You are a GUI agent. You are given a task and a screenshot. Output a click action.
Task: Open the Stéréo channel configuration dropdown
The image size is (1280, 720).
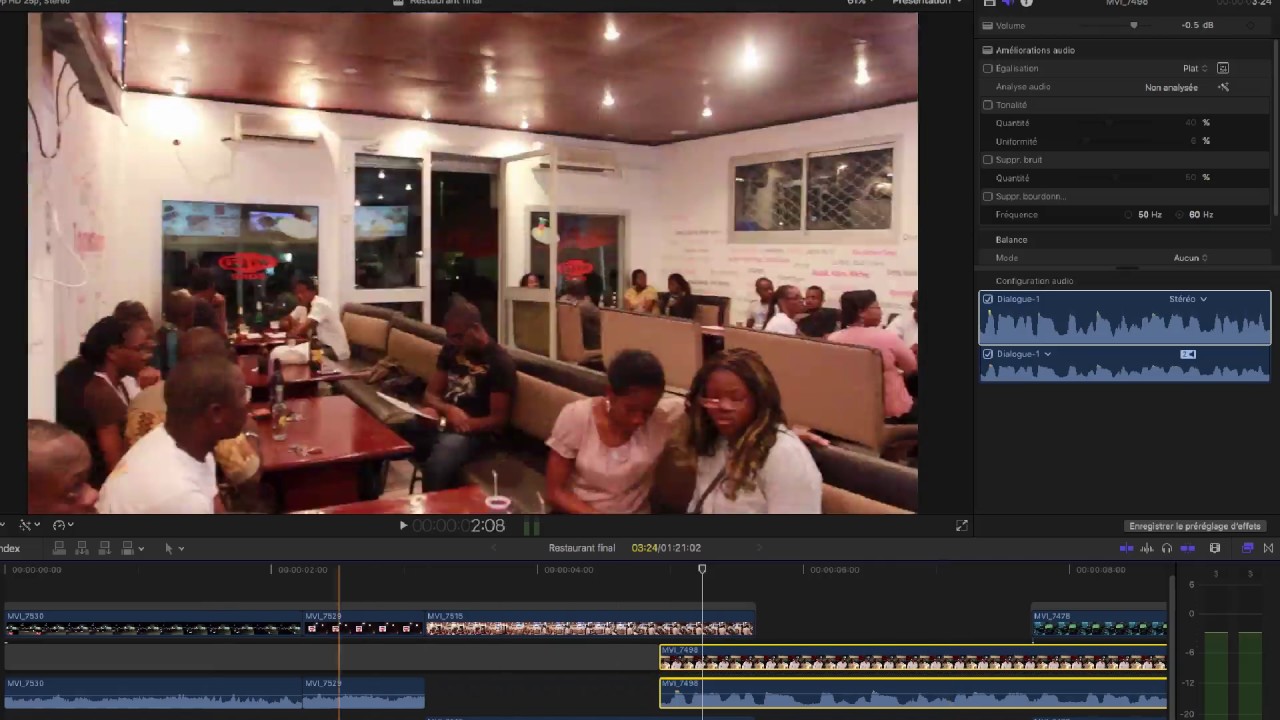1188,299
